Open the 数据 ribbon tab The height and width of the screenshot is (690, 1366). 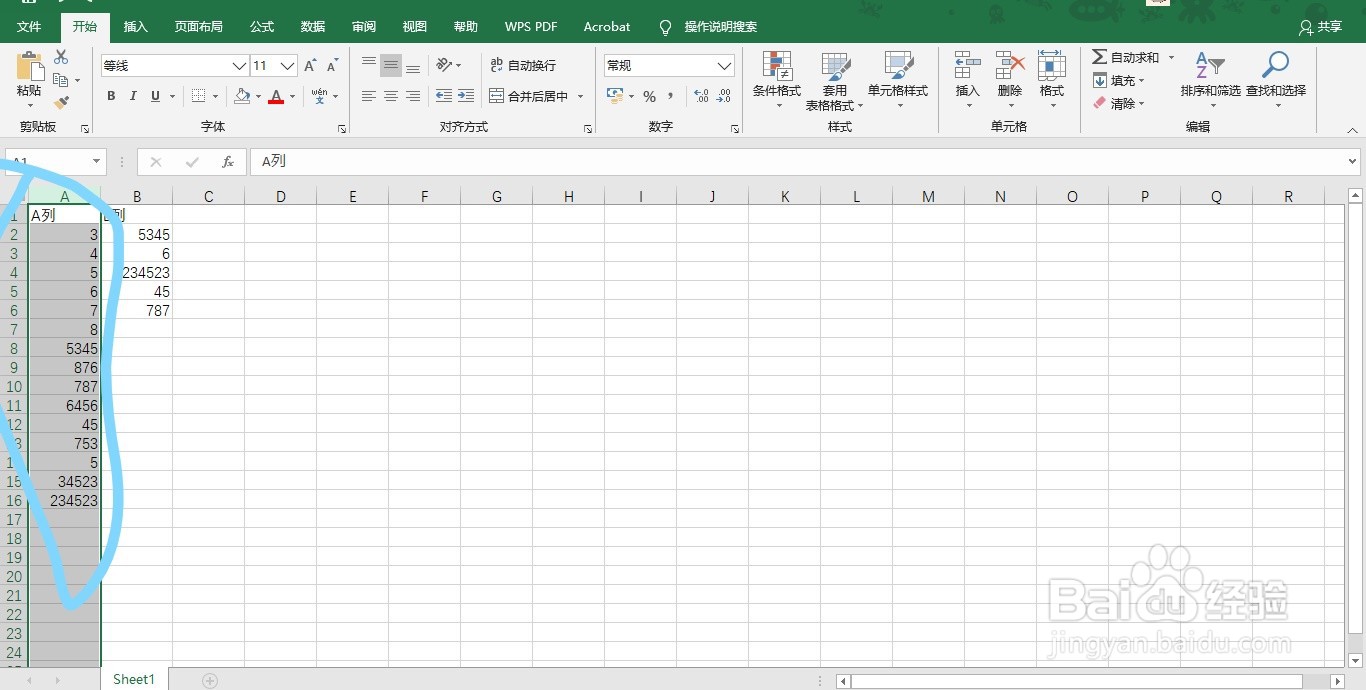coord(312,26)
